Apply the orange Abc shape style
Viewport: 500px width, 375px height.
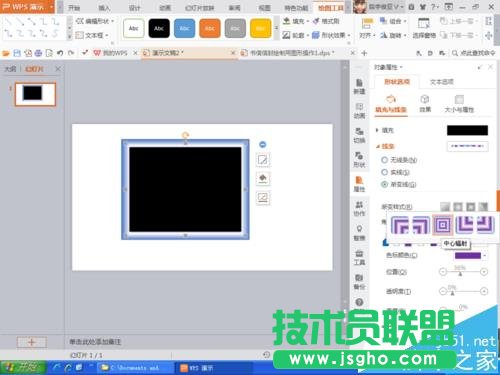point(210,28)
